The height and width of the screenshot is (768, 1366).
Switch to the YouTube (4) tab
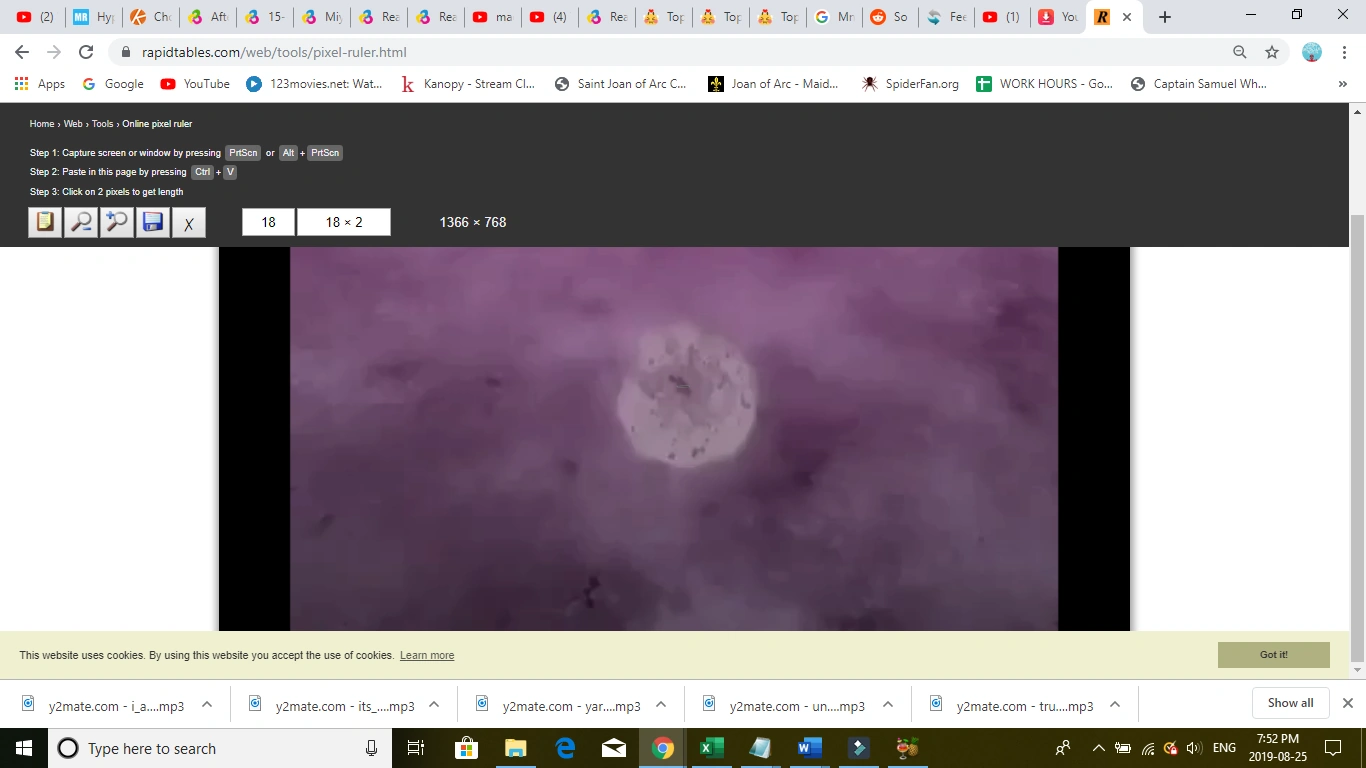point(548,17)
